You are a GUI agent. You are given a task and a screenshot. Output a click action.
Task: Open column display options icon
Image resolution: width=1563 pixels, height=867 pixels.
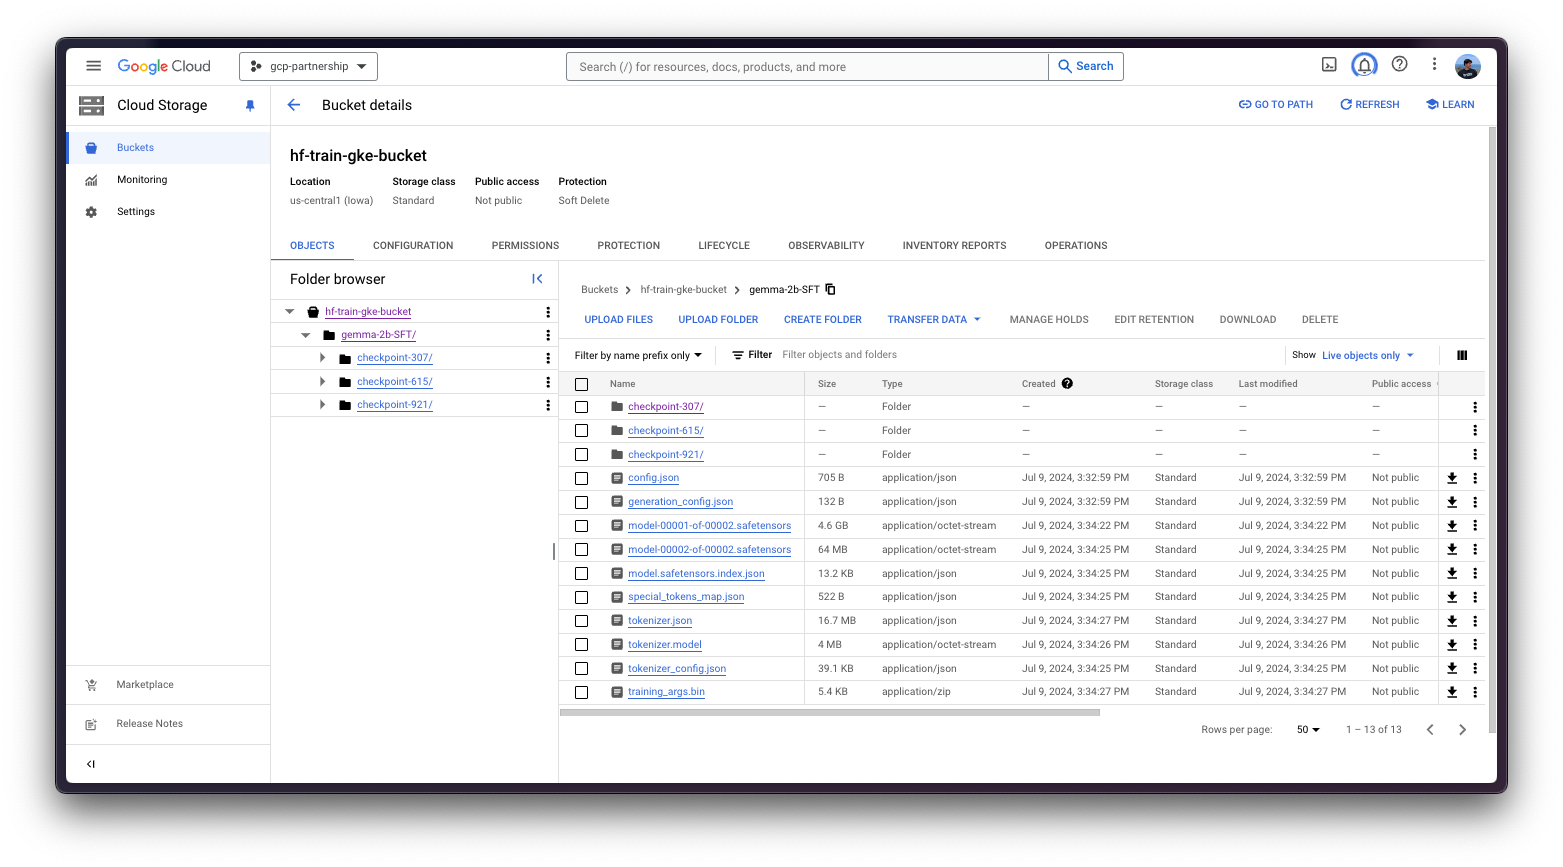[1462, 355]
